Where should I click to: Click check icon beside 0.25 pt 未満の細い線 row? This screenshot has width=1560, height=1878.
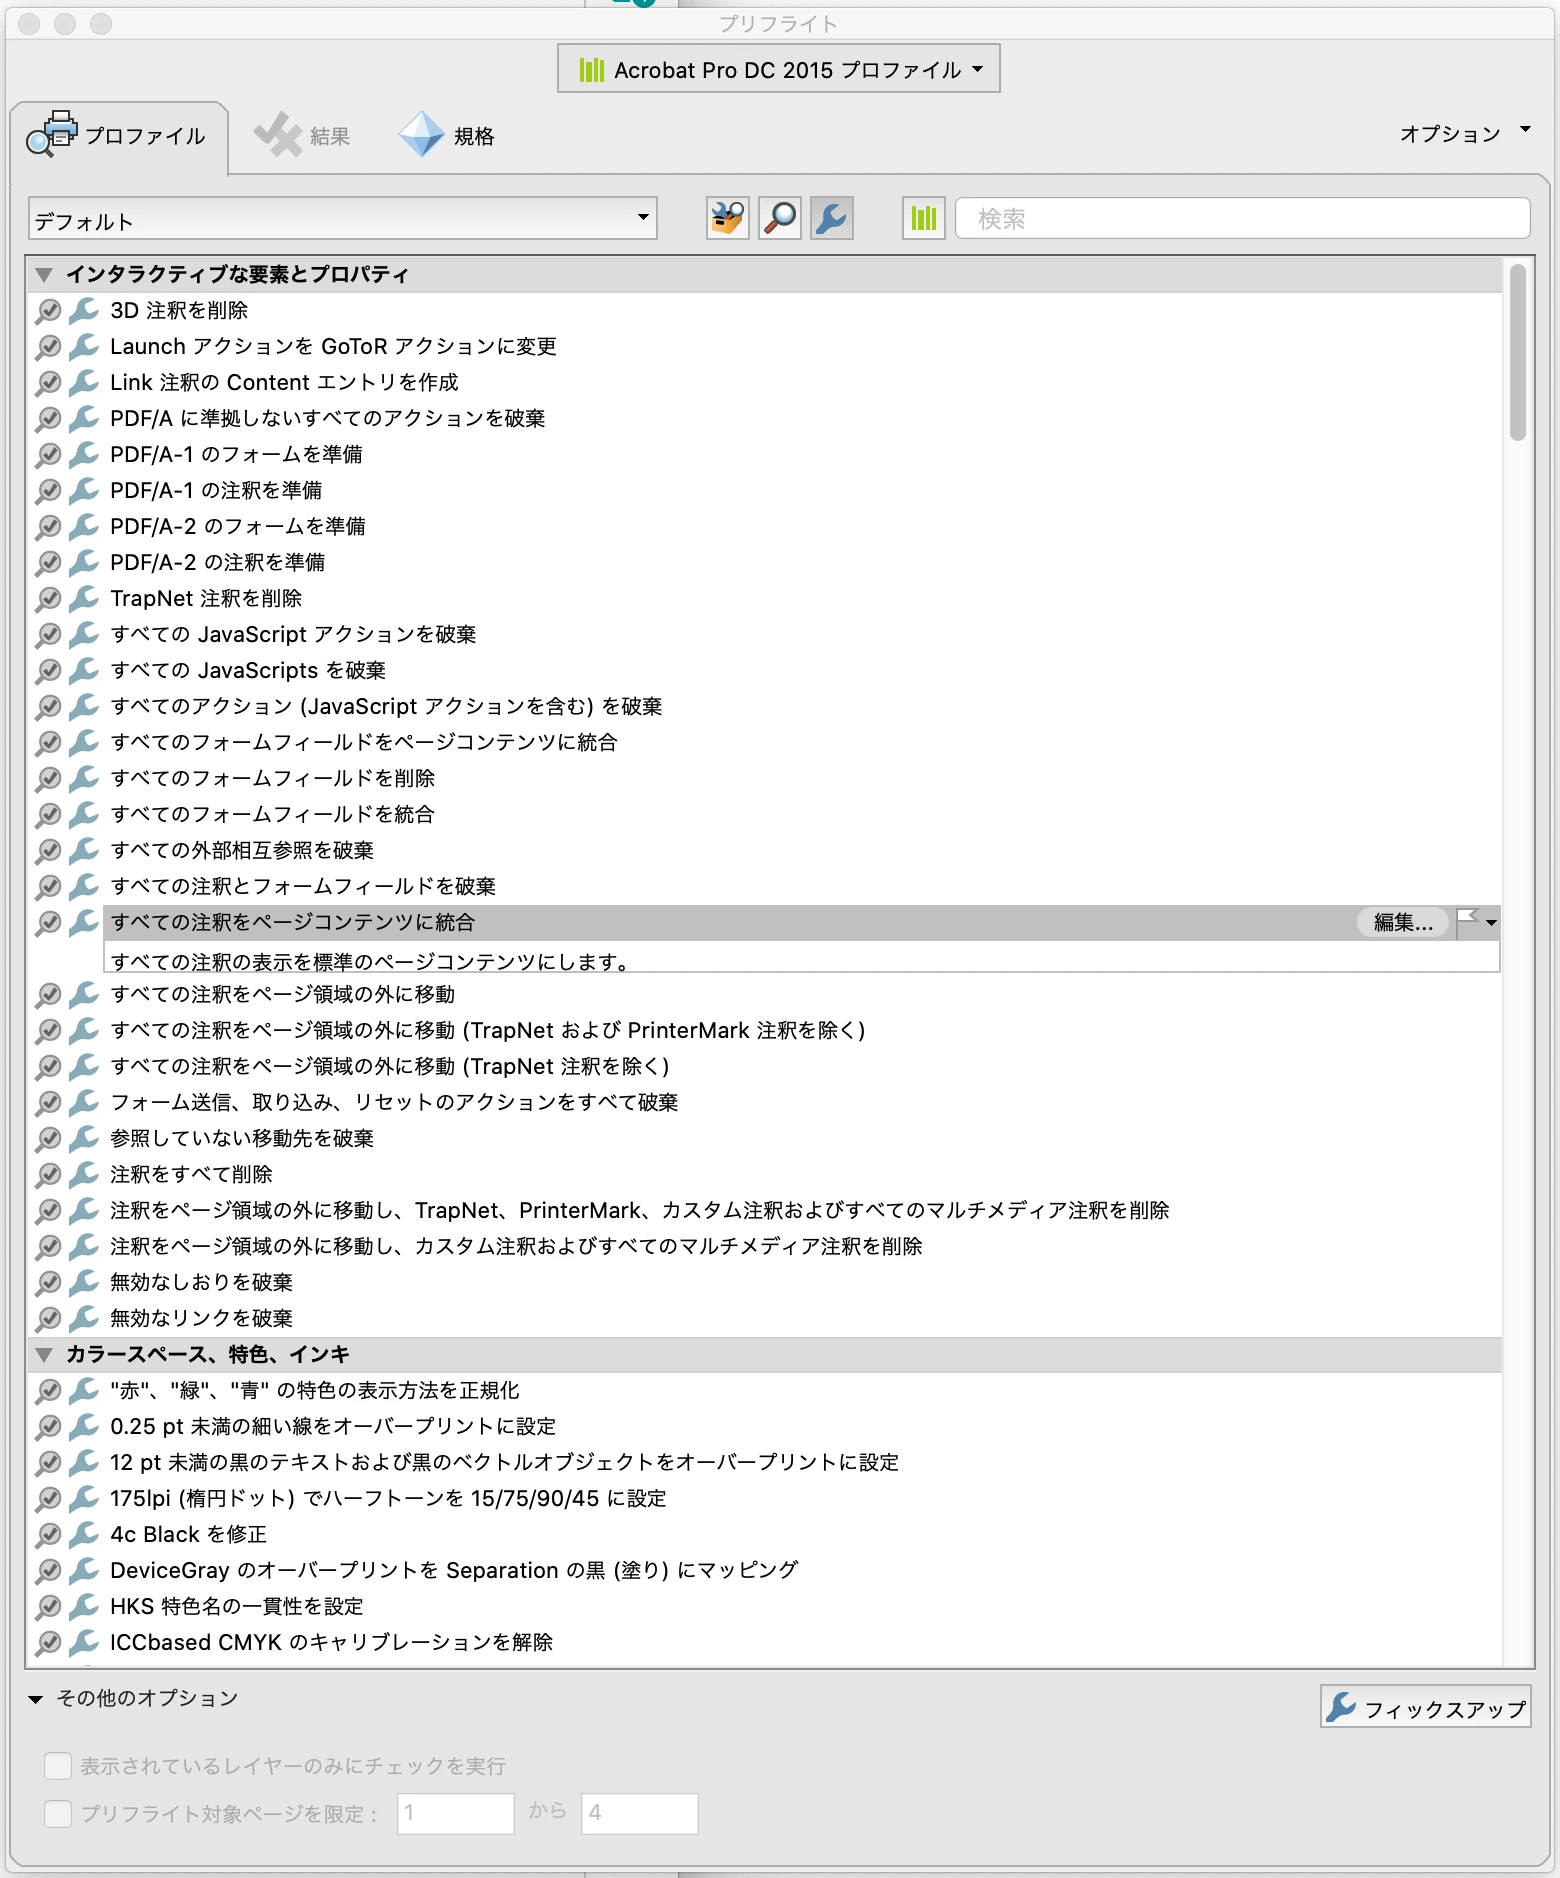pyautogui.click(x=48, y=1427)
